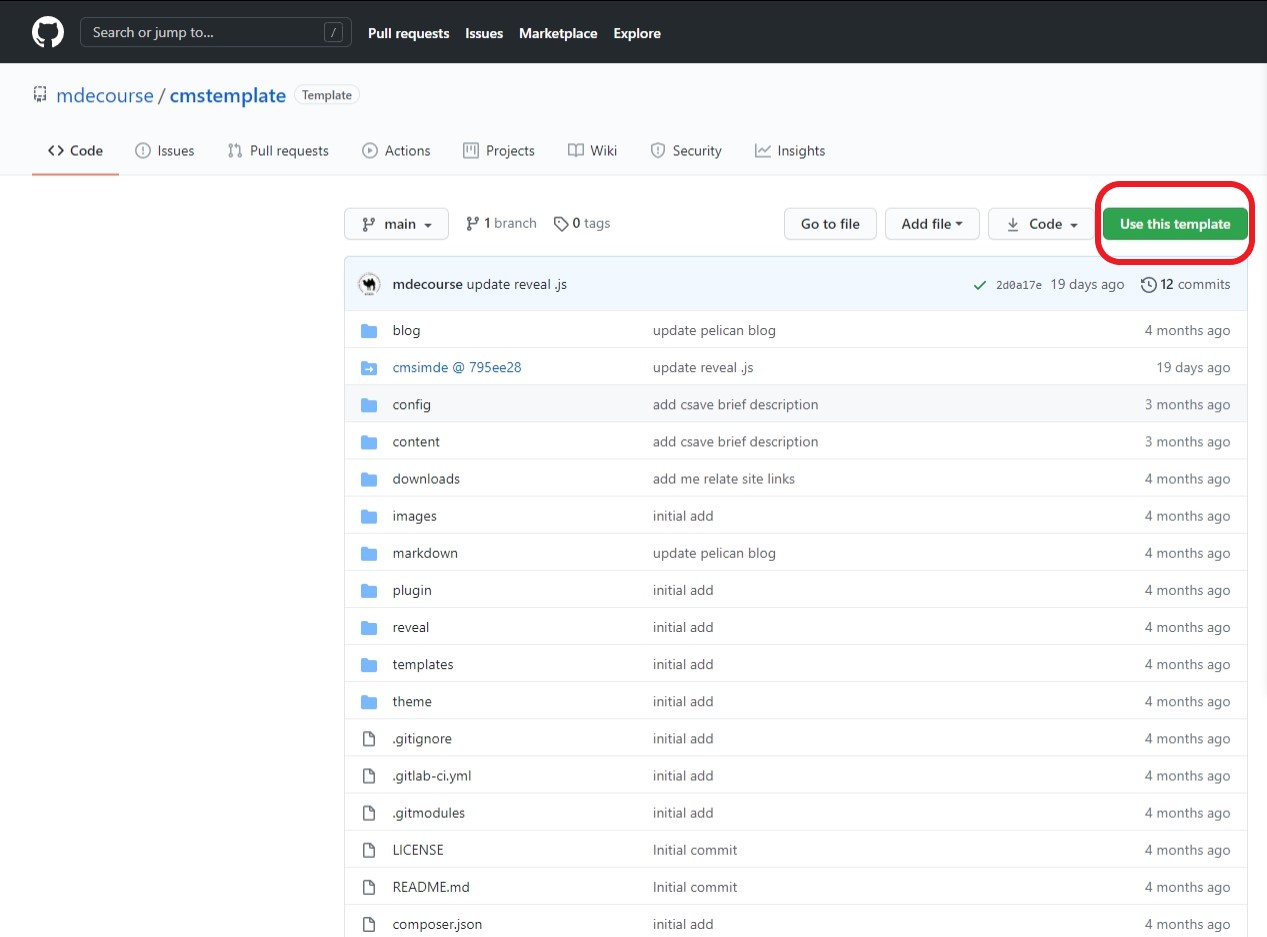Open the main branch dropdown
This screenshot has width=1267, height=937.
pyautogui.click(x=396, y=224)
